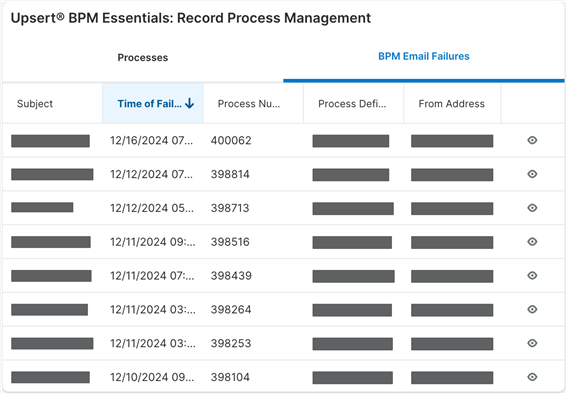This screenshot has height=394, width=567.
Task: Select process number 398814 cell
Action: click(230, 174)
